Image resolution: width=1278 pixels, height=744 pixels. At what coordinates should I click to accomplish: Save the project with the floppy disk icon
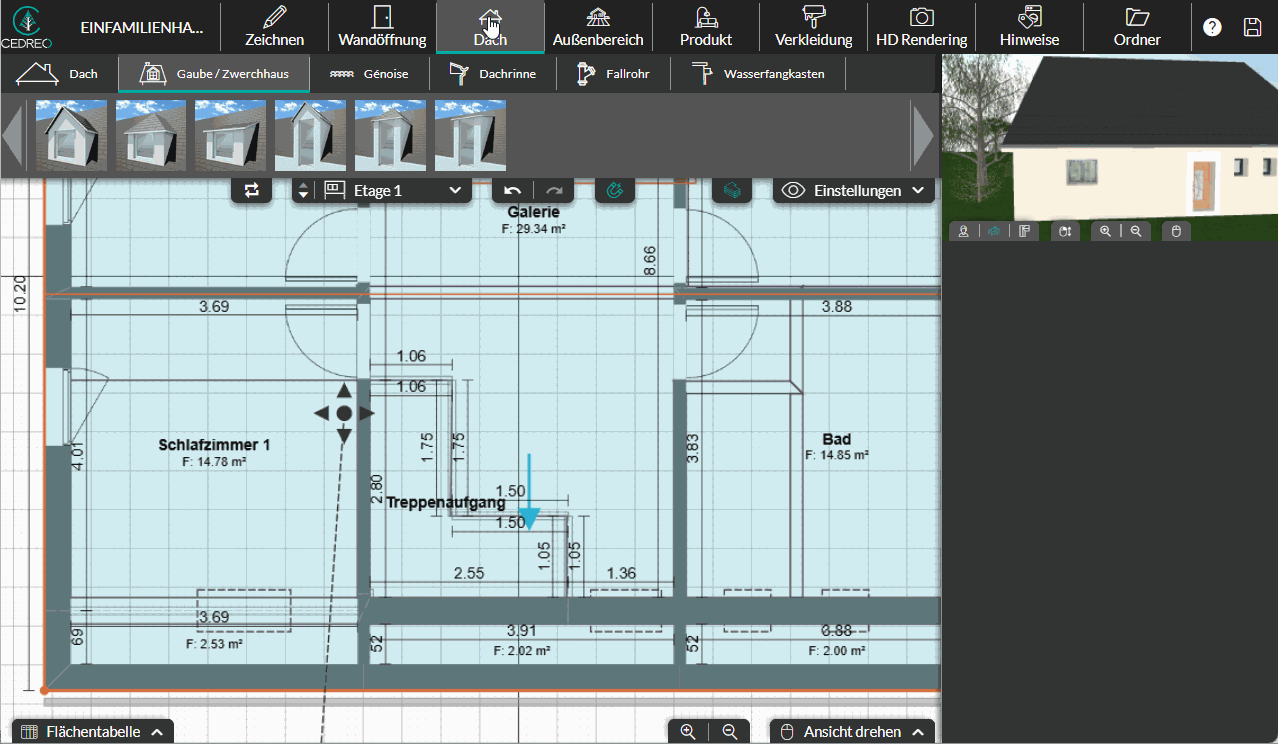click(x=1252, y=27)
